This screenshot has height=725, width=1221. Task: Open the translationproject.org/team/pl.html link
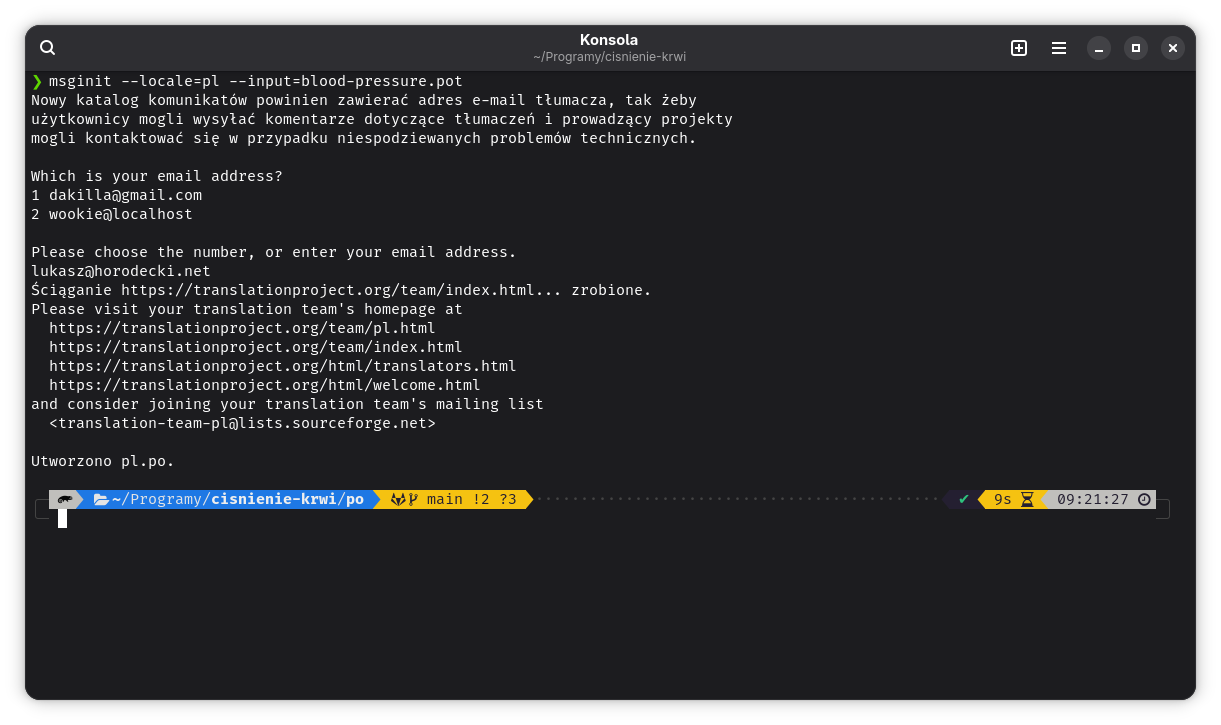pos(242,328)
